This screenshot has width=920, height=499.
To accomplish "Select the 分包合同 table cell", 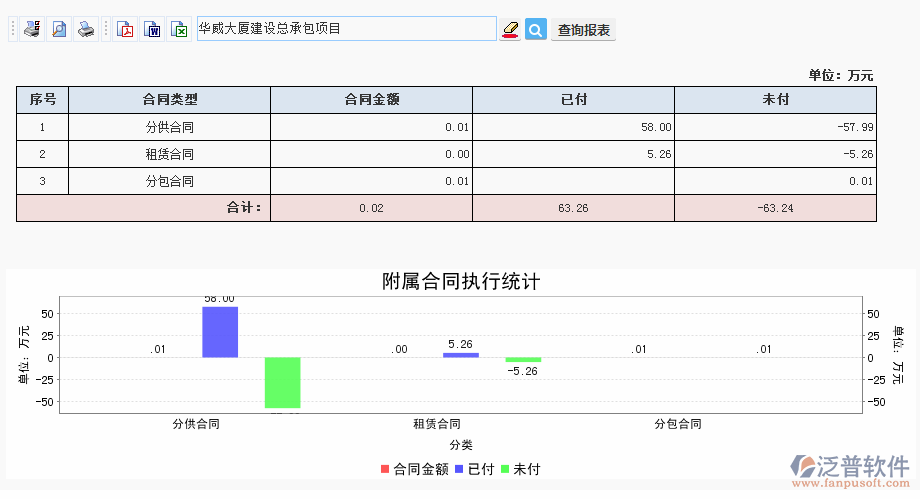I will (x=170, y=181).
